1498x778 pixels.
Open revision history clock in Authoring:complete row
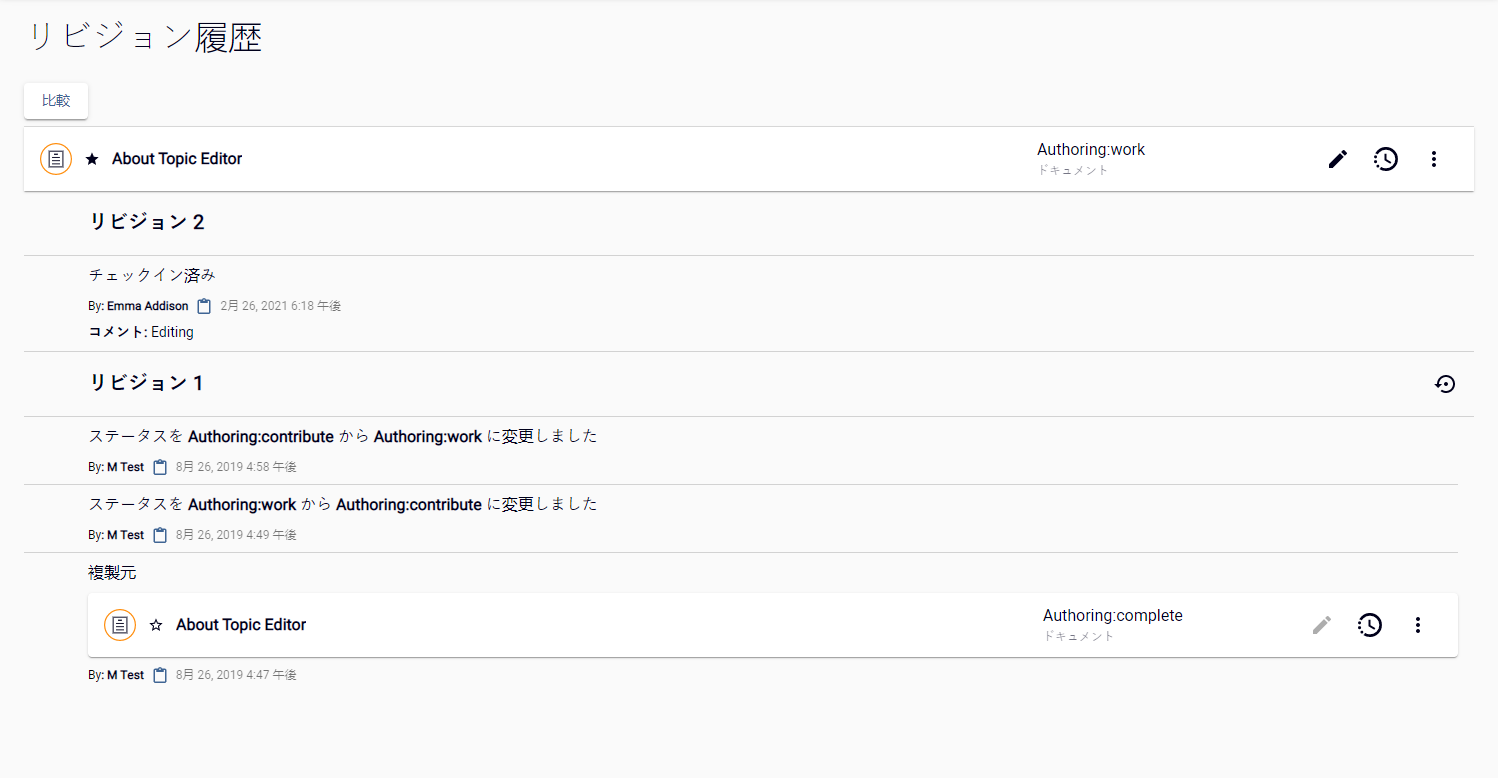pos(1370,625)
